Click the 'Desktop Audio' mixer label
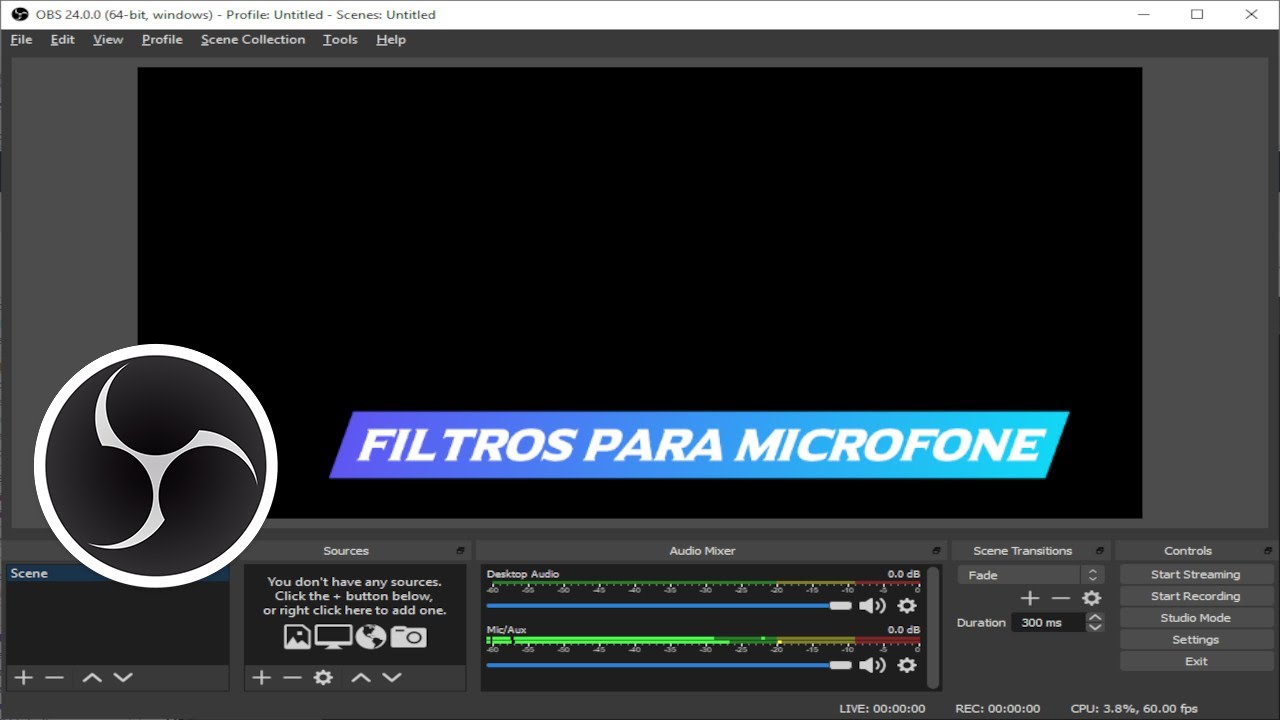The height and width of the screenshot is (720, 1280). point(522,574)
